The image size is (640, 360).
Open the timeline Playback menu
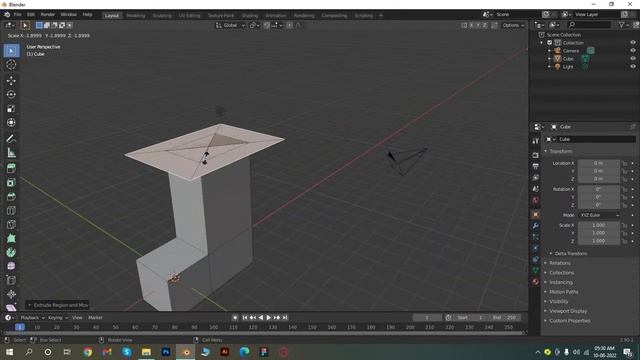point(32,318)
